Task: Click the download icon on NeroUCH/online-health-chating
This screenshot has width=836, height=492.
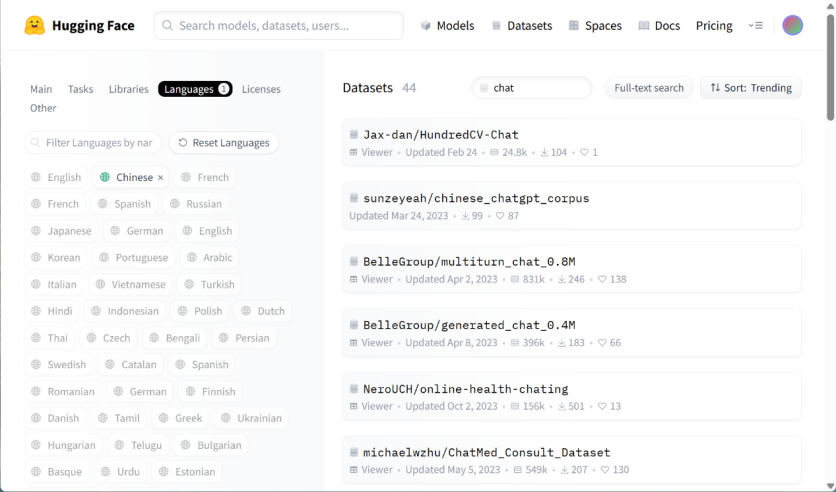Action: 561,406
